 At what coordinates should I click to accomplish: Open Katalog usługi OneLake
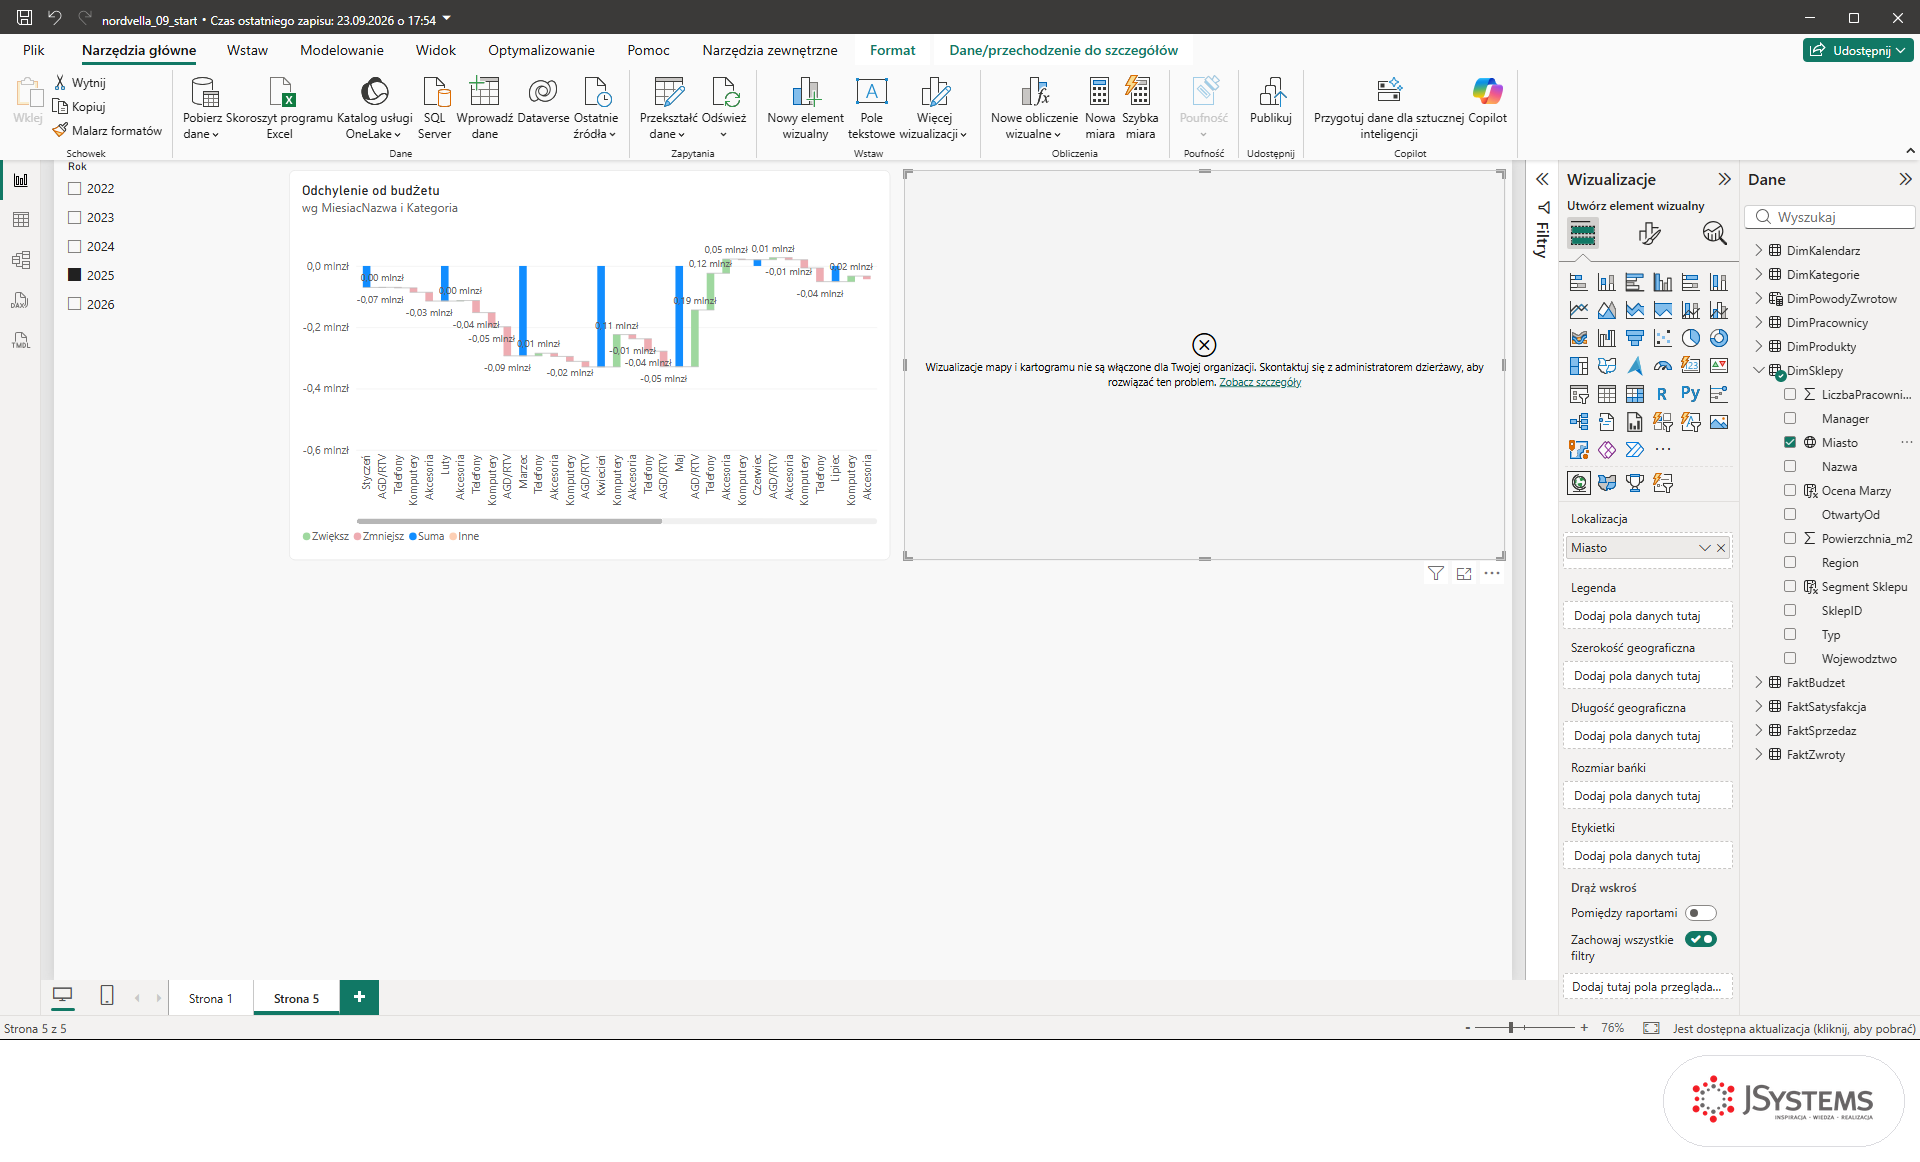(x=374, y=108)
